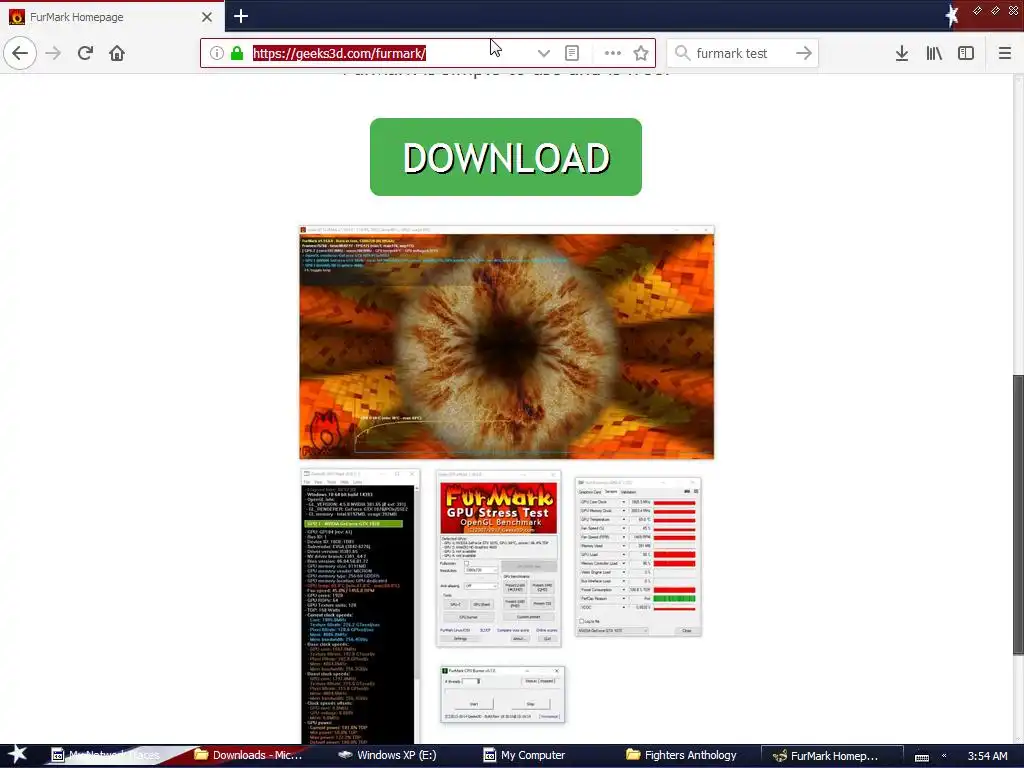Switch to My Computer taskbar window

[524, 756]
